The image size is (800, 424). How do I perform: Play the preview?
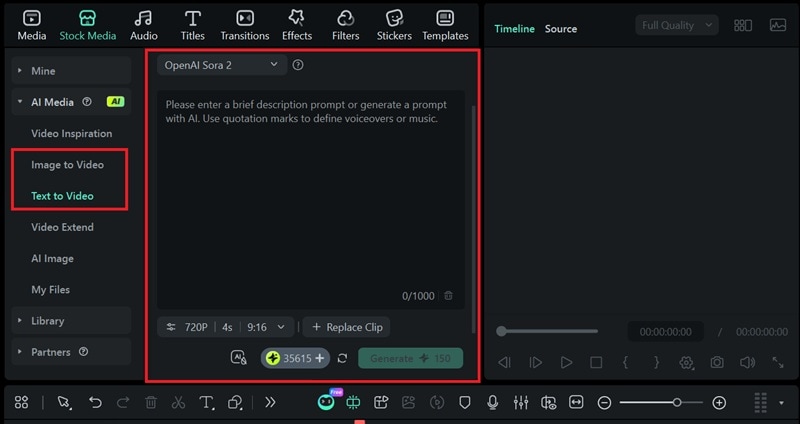click(x=566, y=362)
